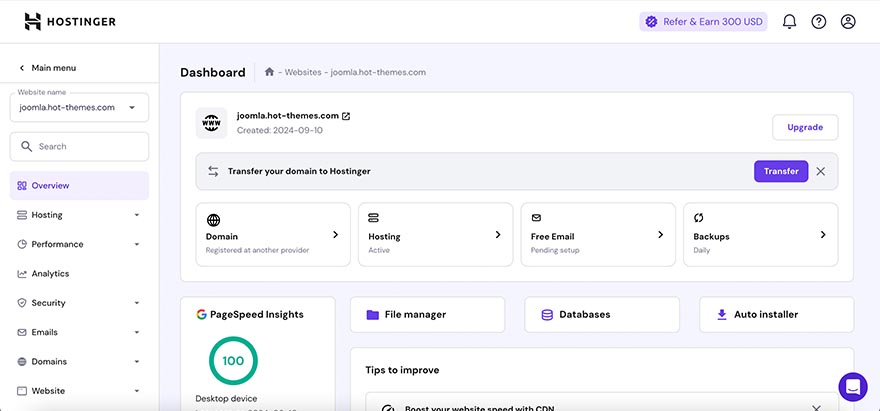Click the Created: 2024-09-10 text
Screen dimensions: 880x411
coord(279,131)
